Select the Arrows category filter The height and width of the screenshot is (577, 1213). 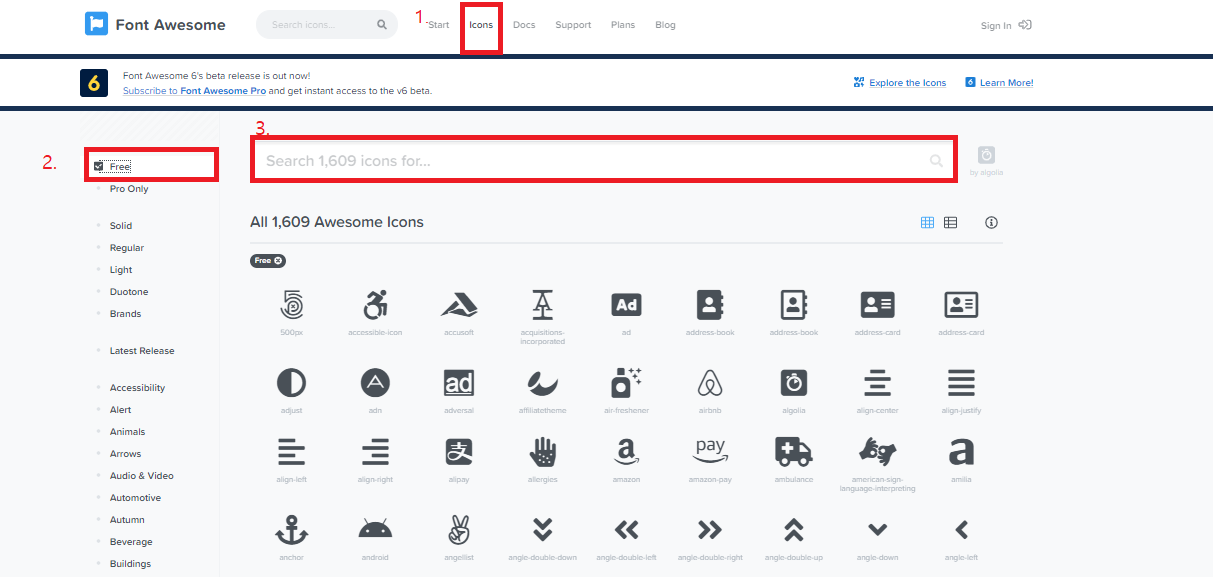click(x=125, y=454)
